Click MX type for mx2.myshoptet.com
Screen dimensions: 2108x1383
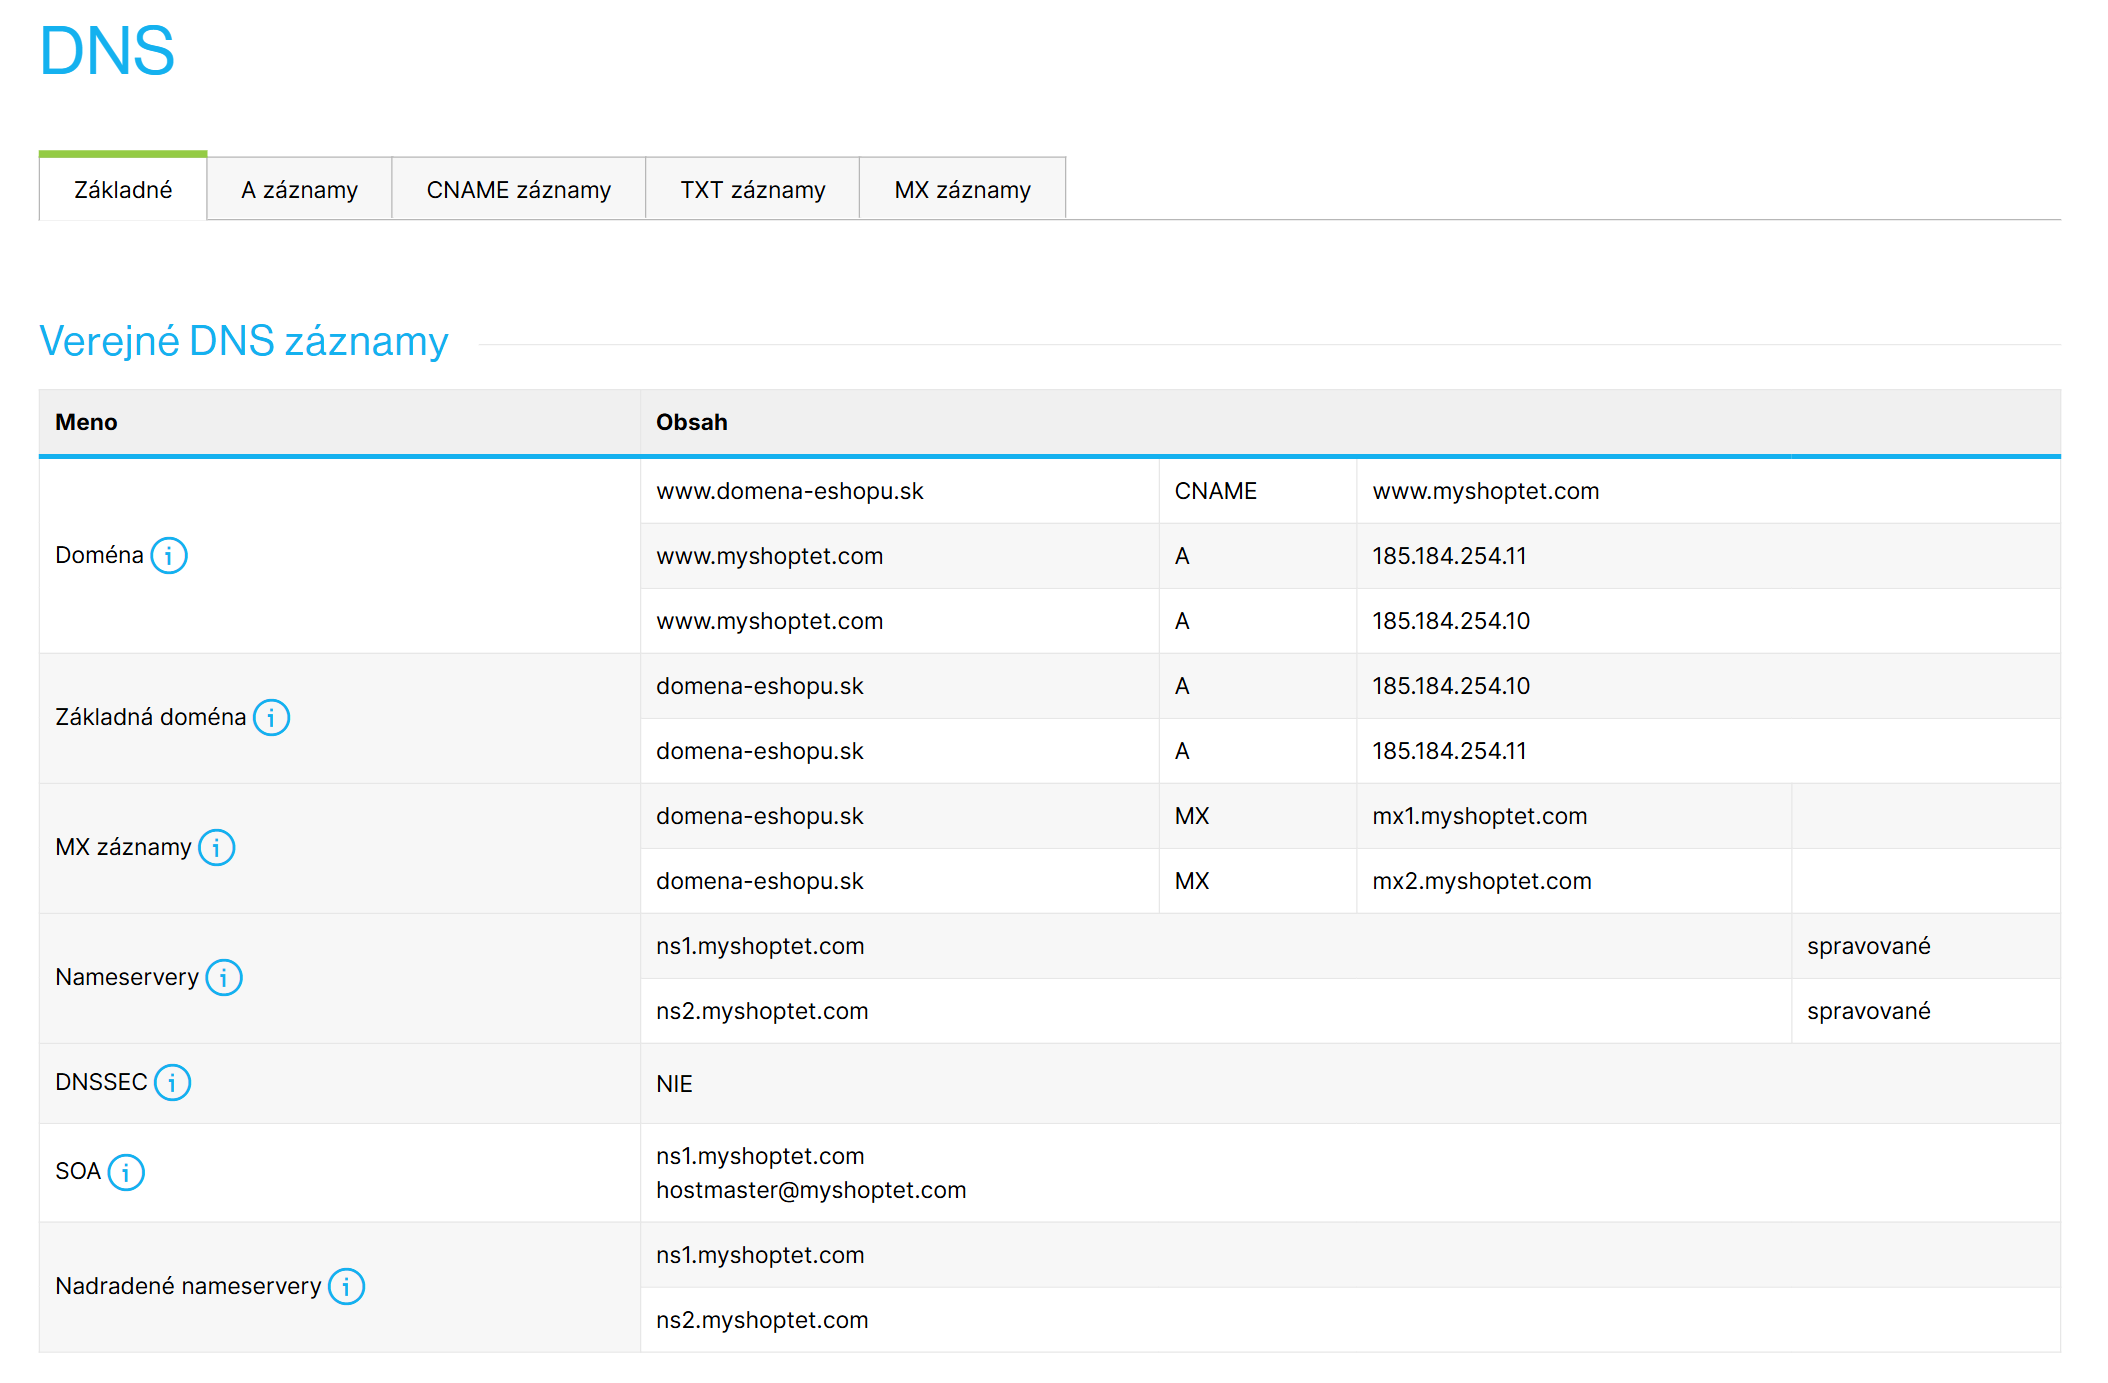pyautogui.click(x=1192, y=881)
